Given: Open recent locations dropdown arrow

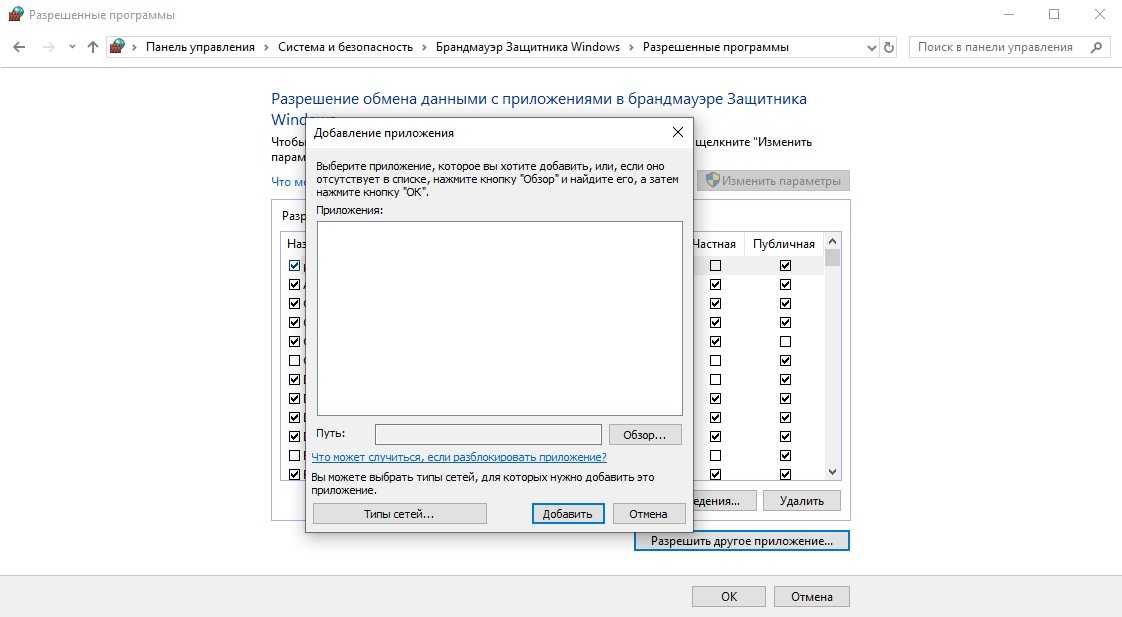Looking at the screenshot, I should click(x=72, y=47).
